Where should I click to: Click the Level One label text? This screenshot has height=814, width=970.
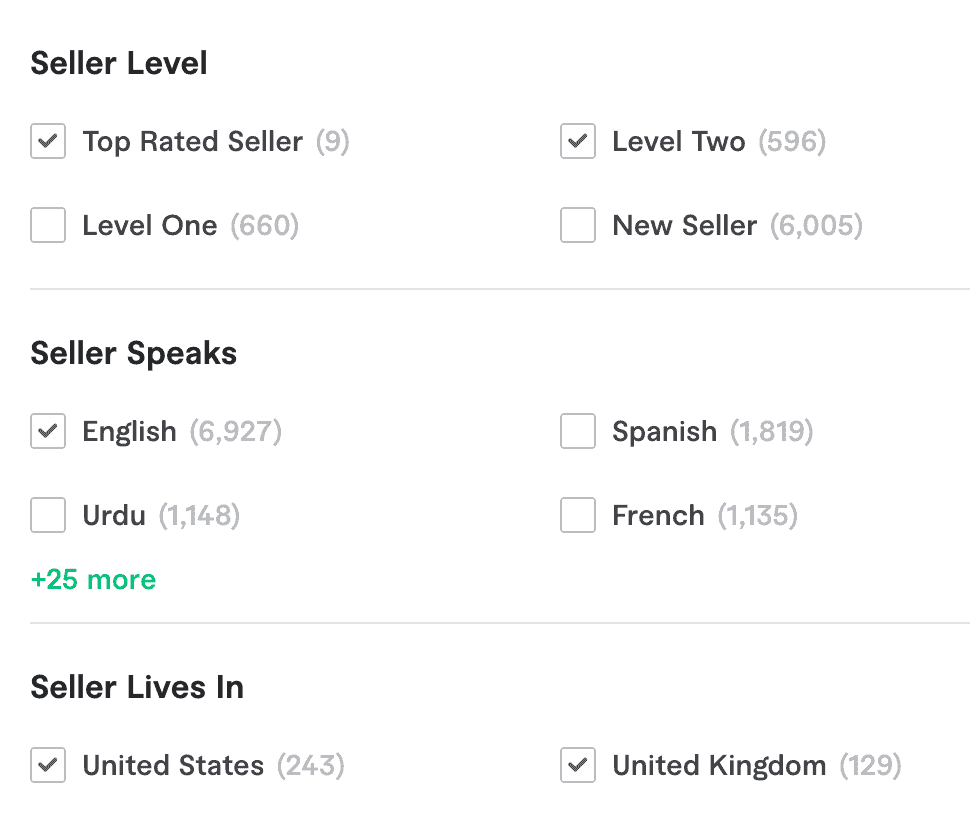pos(150,226)
